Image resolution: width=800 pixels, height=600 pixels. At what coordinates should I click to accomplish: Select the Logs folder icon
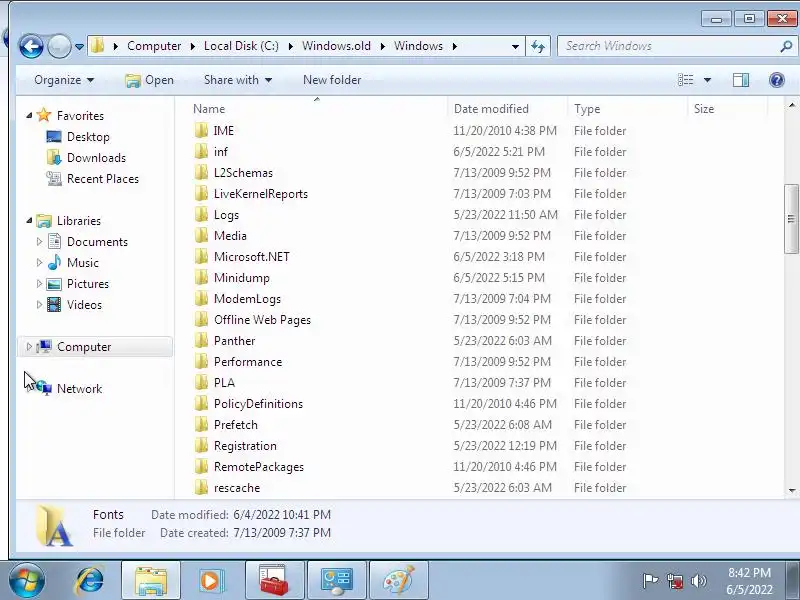[202, 215]
